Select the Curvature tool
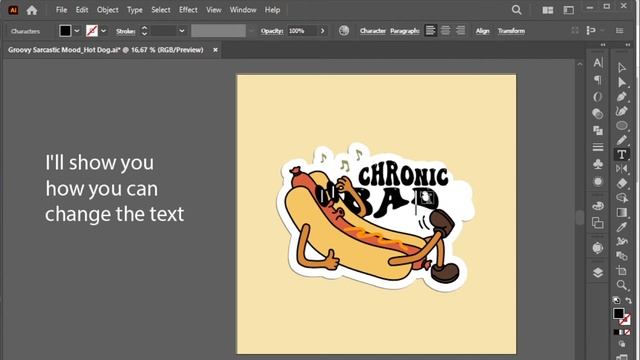This screenshot has width=640, height=360. tap(622, 111)
